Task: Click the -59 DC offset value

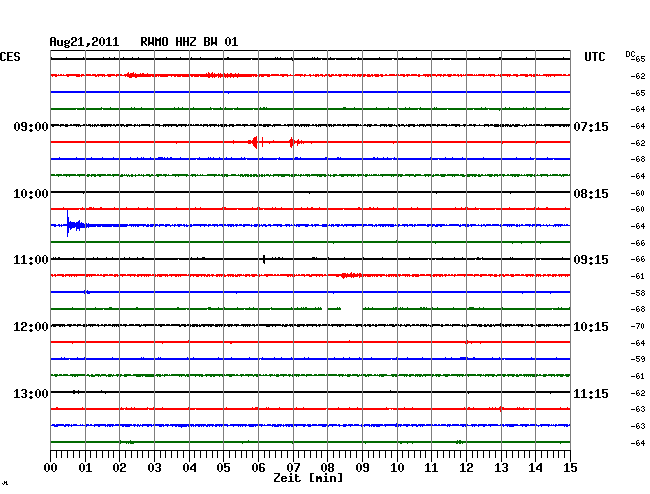Action: pos(638,359)
